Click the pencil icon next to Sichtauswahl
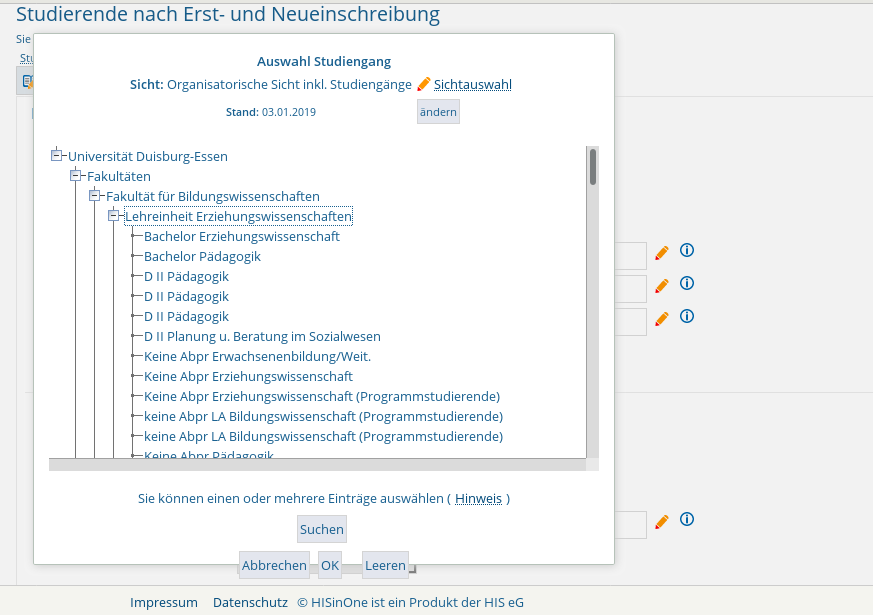Screen dimensions: 873x615 tap(424, 84)
